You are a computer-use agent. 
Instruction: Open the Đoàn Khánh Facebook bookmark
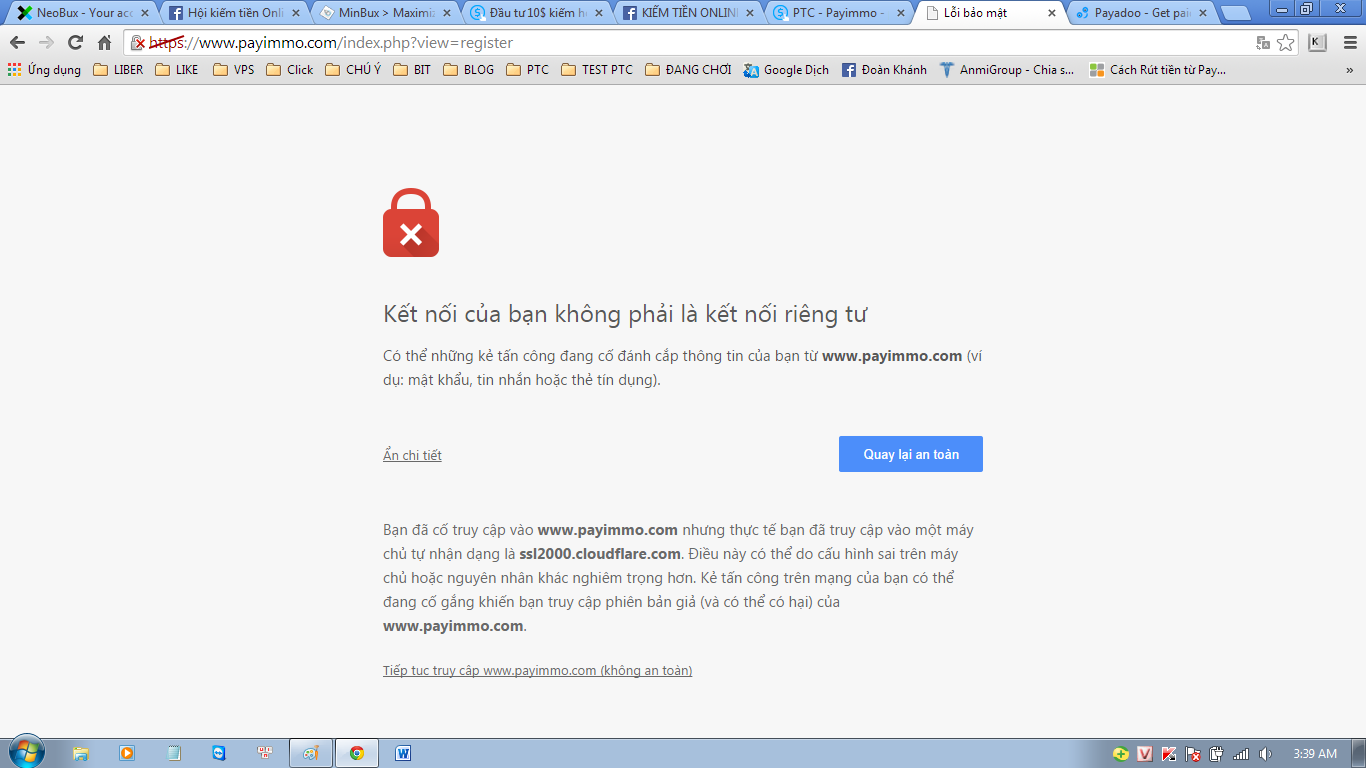[x=884, y=70]
